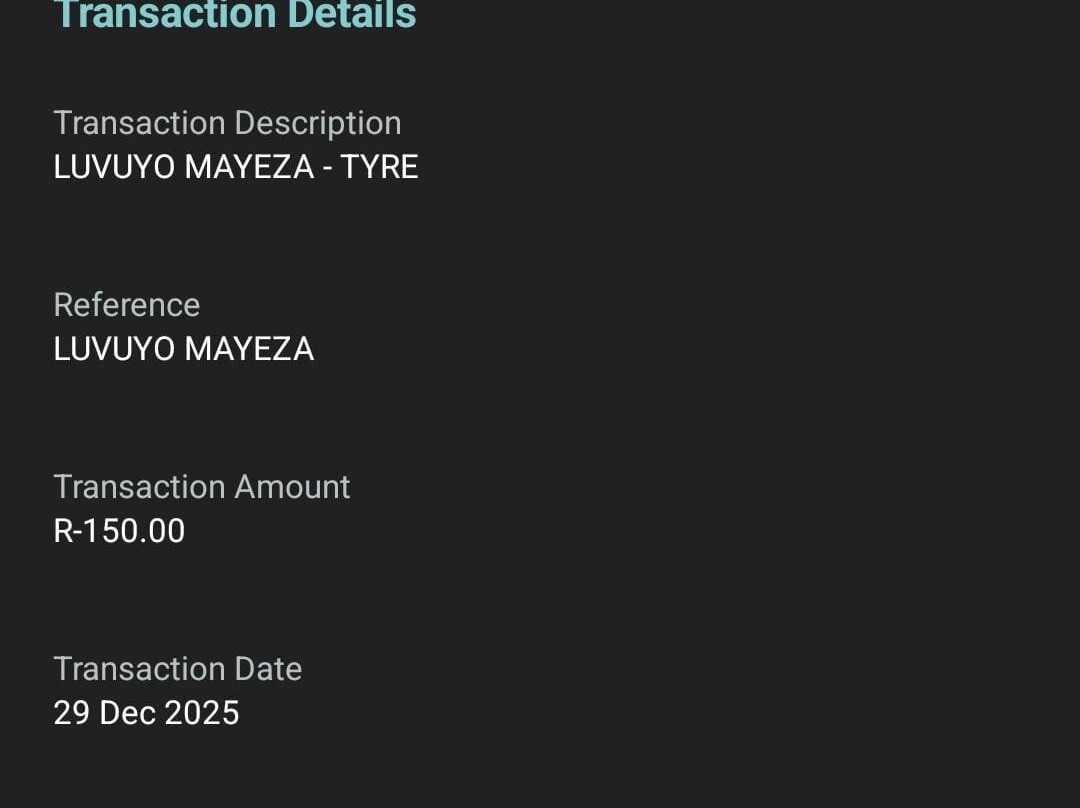Tap the LUVUYO MAYEZA - TYRE description value
The height and width of the screenshot is (808, 1080).
pyautogui.click(x=235, y=167)
